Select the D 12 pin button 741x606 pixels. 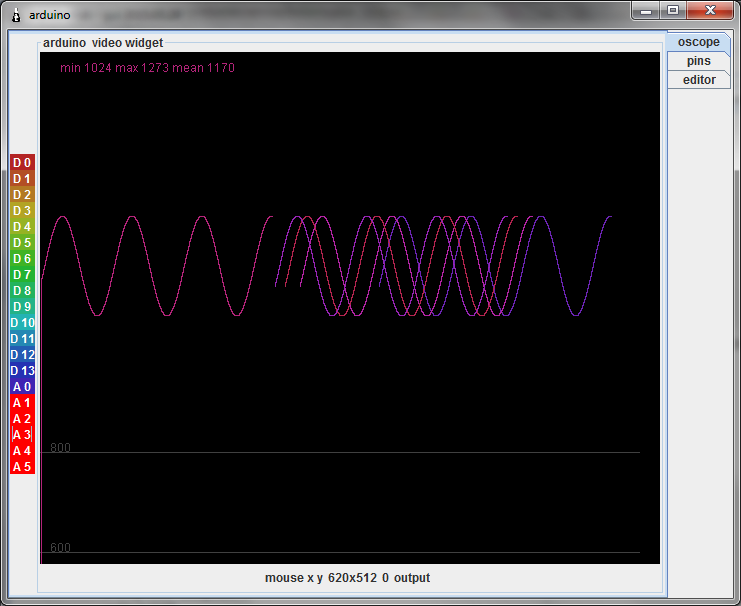tap(22, 355)
